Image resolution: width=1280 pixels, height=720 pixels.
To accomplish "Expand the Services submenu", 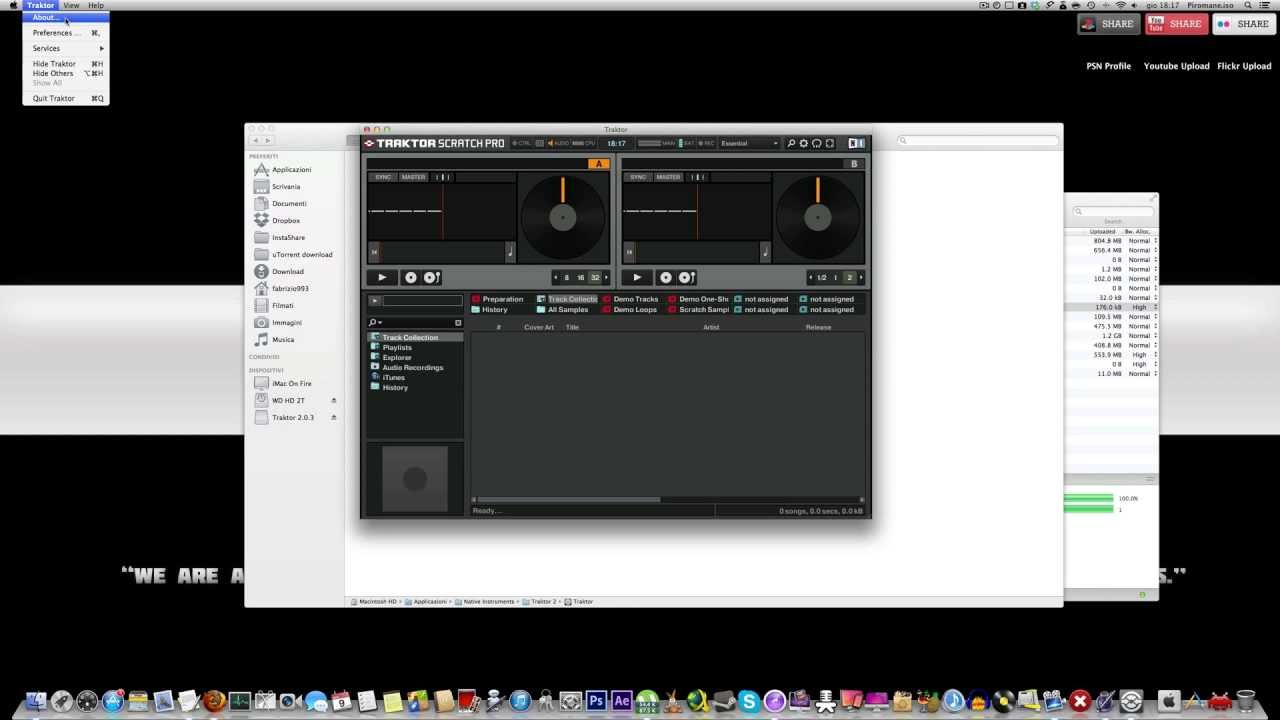I will [x=66, y=48].
